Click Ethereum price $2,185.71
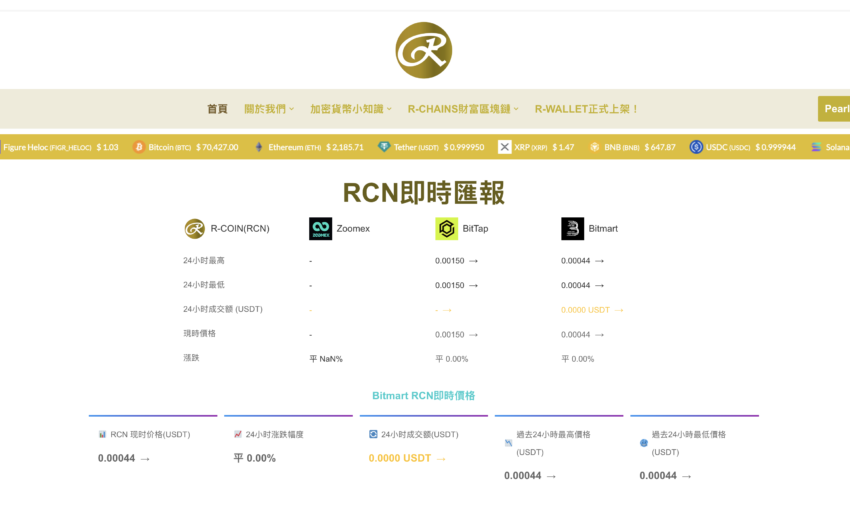The width and height of the screenshot is (850, 520). [x=345, y=147]
